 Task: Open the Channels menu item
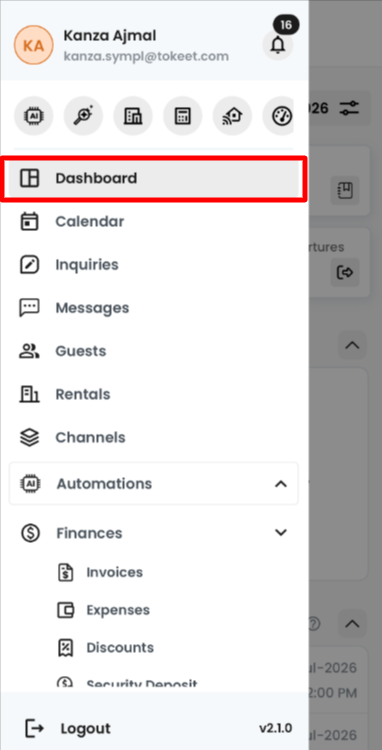click(x=154, y=437)
